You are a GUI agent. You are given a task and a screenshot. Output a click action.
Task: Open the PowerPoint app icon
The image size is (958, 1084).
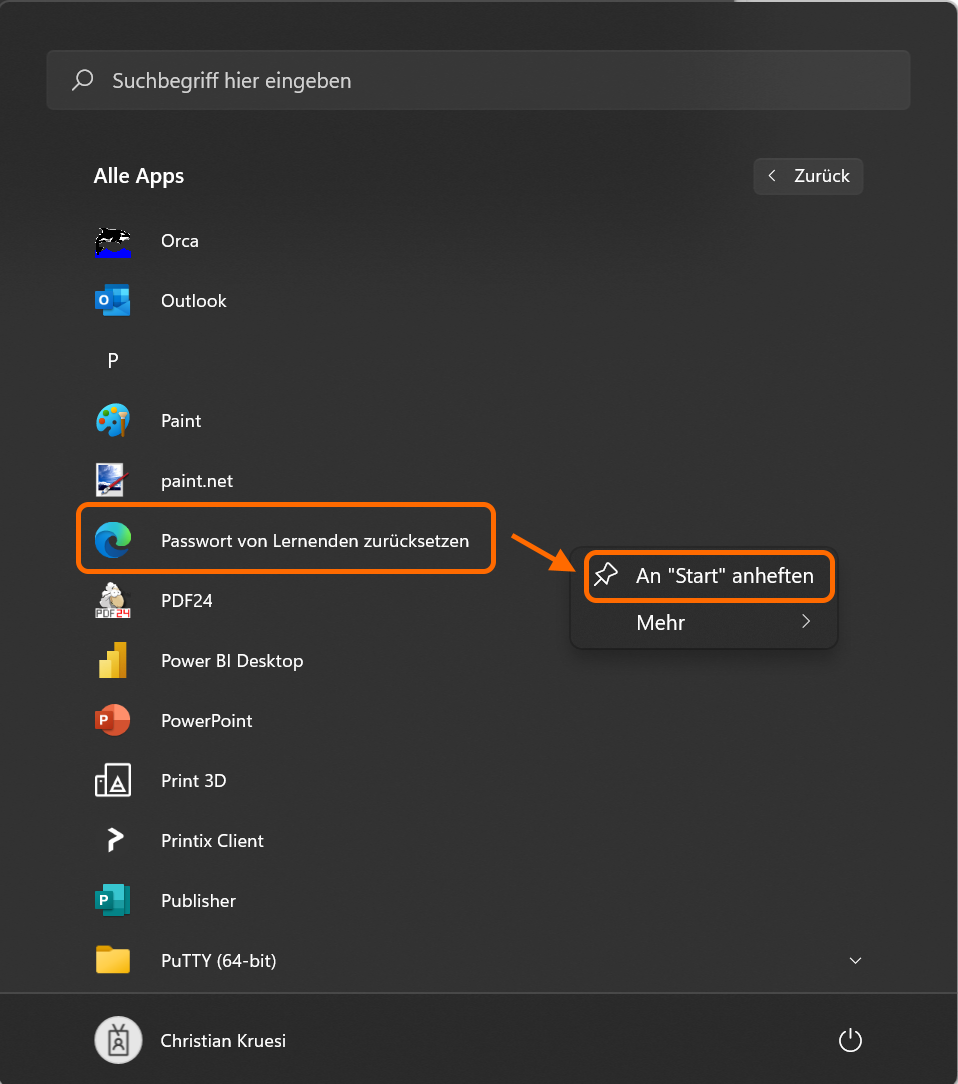[113, 721]
